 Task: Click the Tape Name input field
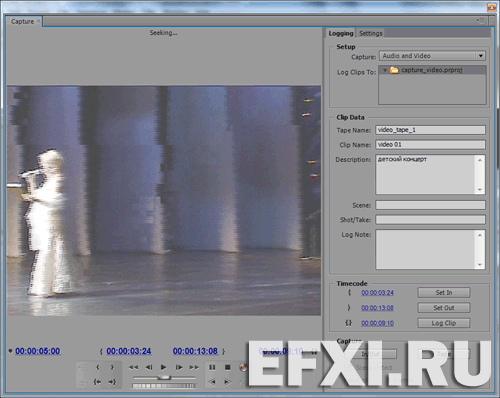pyautogui.click(x=430, y=130)
